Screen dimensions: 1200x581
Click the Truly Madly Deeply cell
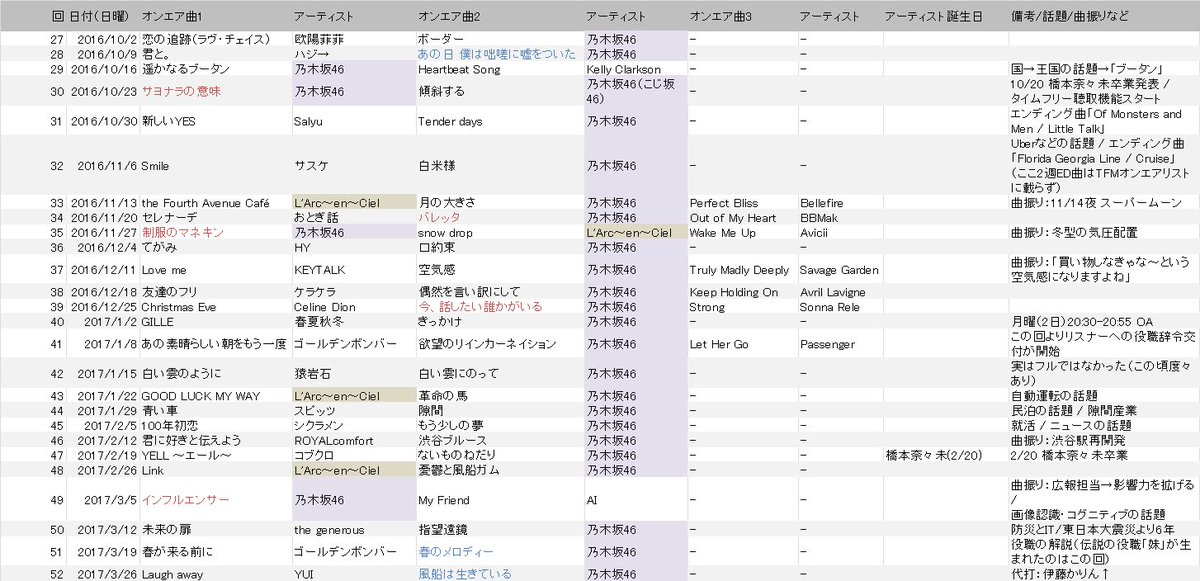click(740, 270)
